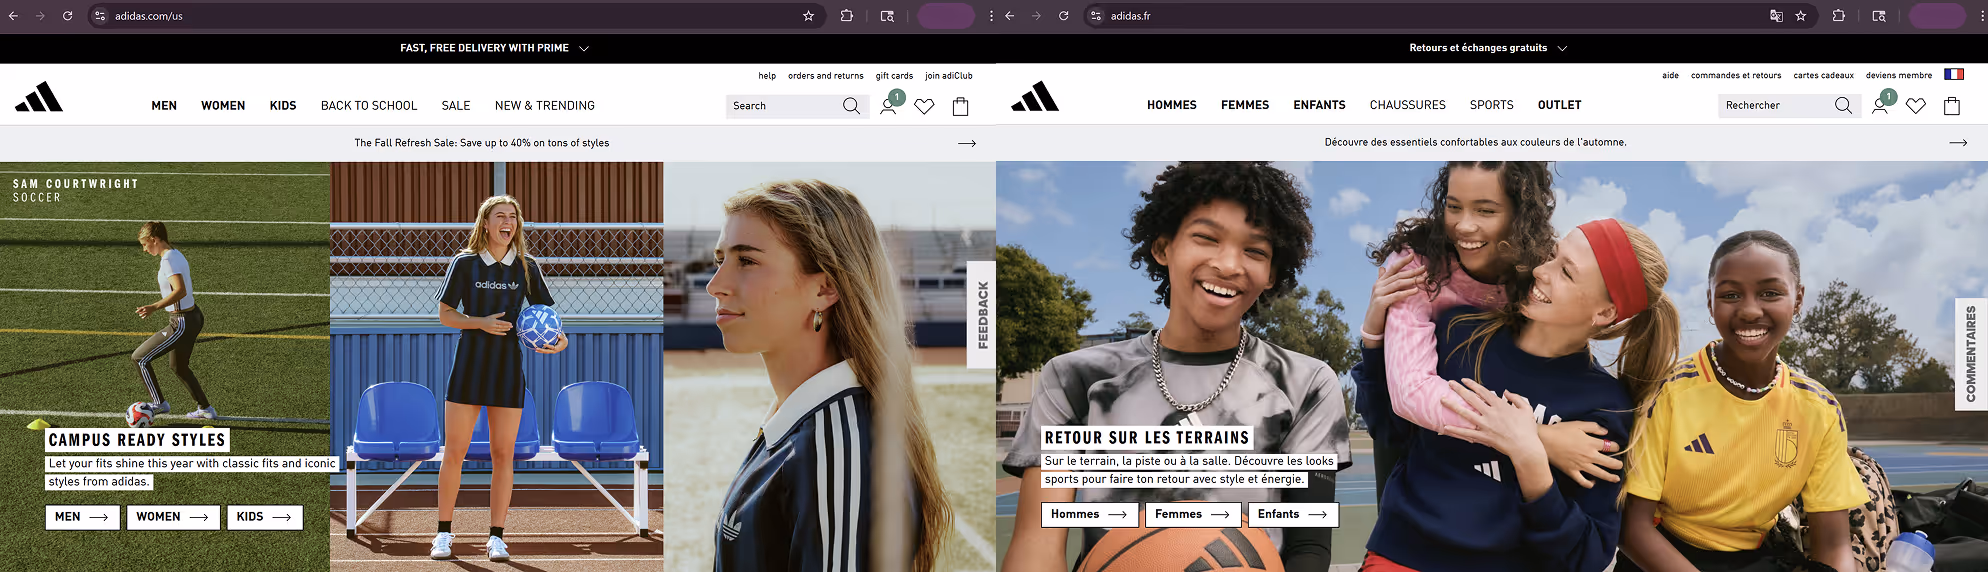This screenshot has width=1988, height=572.
Task: Open extensions puzzle icon in right browser
Action: tap(1839, 16)
